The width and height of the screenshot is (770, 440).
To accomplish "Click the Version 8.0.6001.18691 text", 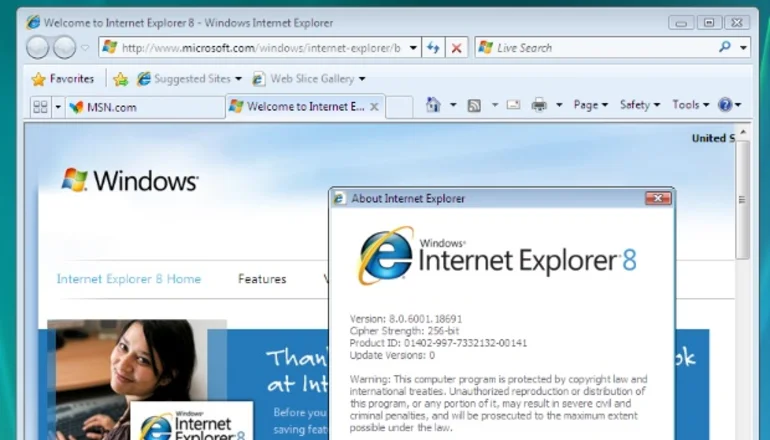I will pyautogui.click(x=406, y=319).
